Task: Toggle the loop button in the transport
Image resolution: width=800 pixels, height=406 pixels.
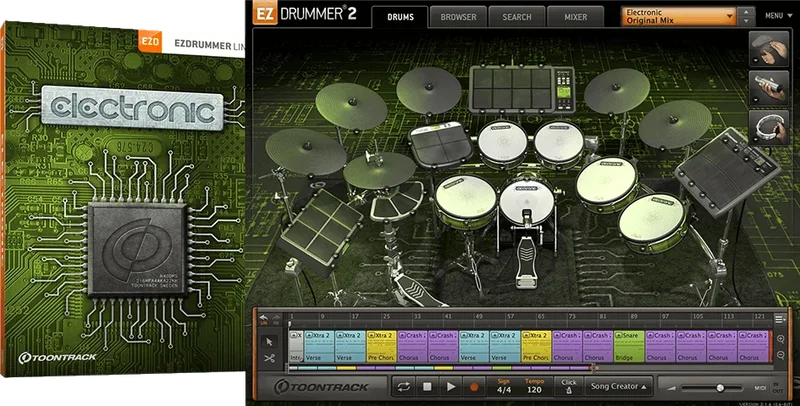Action: pyautogui.click(x=404, y=387)
